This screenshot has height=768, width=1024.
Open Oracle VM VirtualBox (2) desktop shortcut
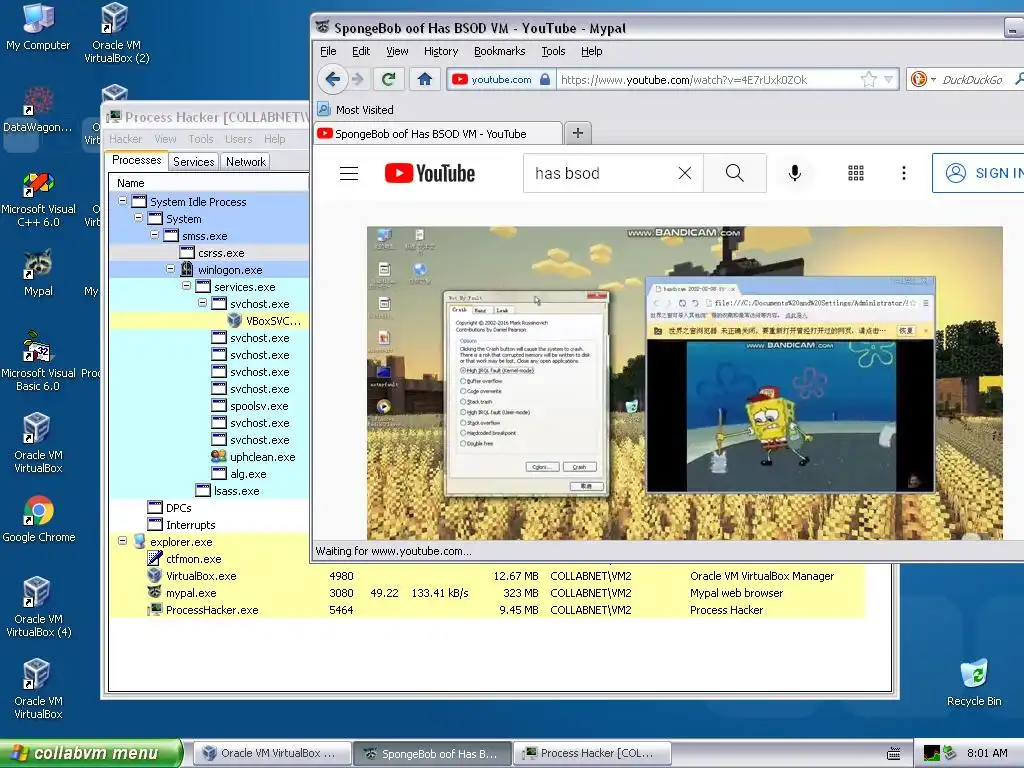[116, 33]
